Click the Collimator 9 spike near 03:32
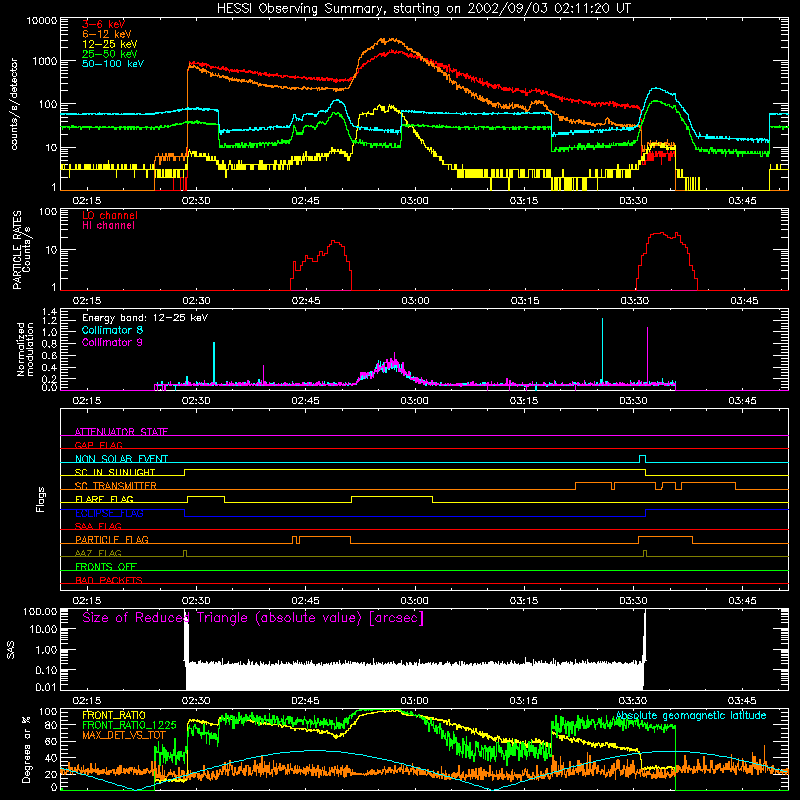The width and height of the screenshot is (800, 800). coord(647,355)
